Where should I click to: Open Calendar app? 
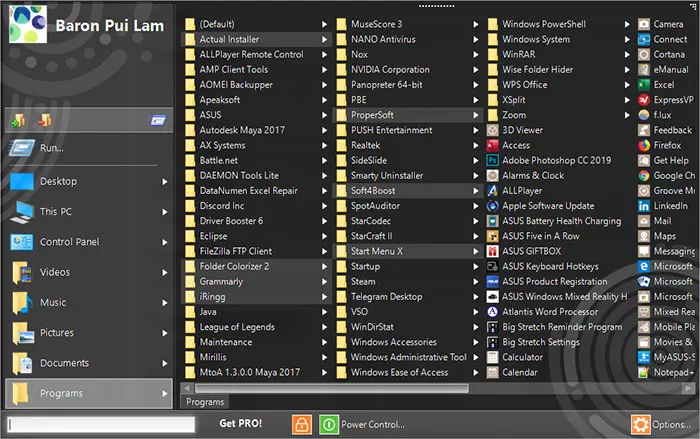point(512,372)
